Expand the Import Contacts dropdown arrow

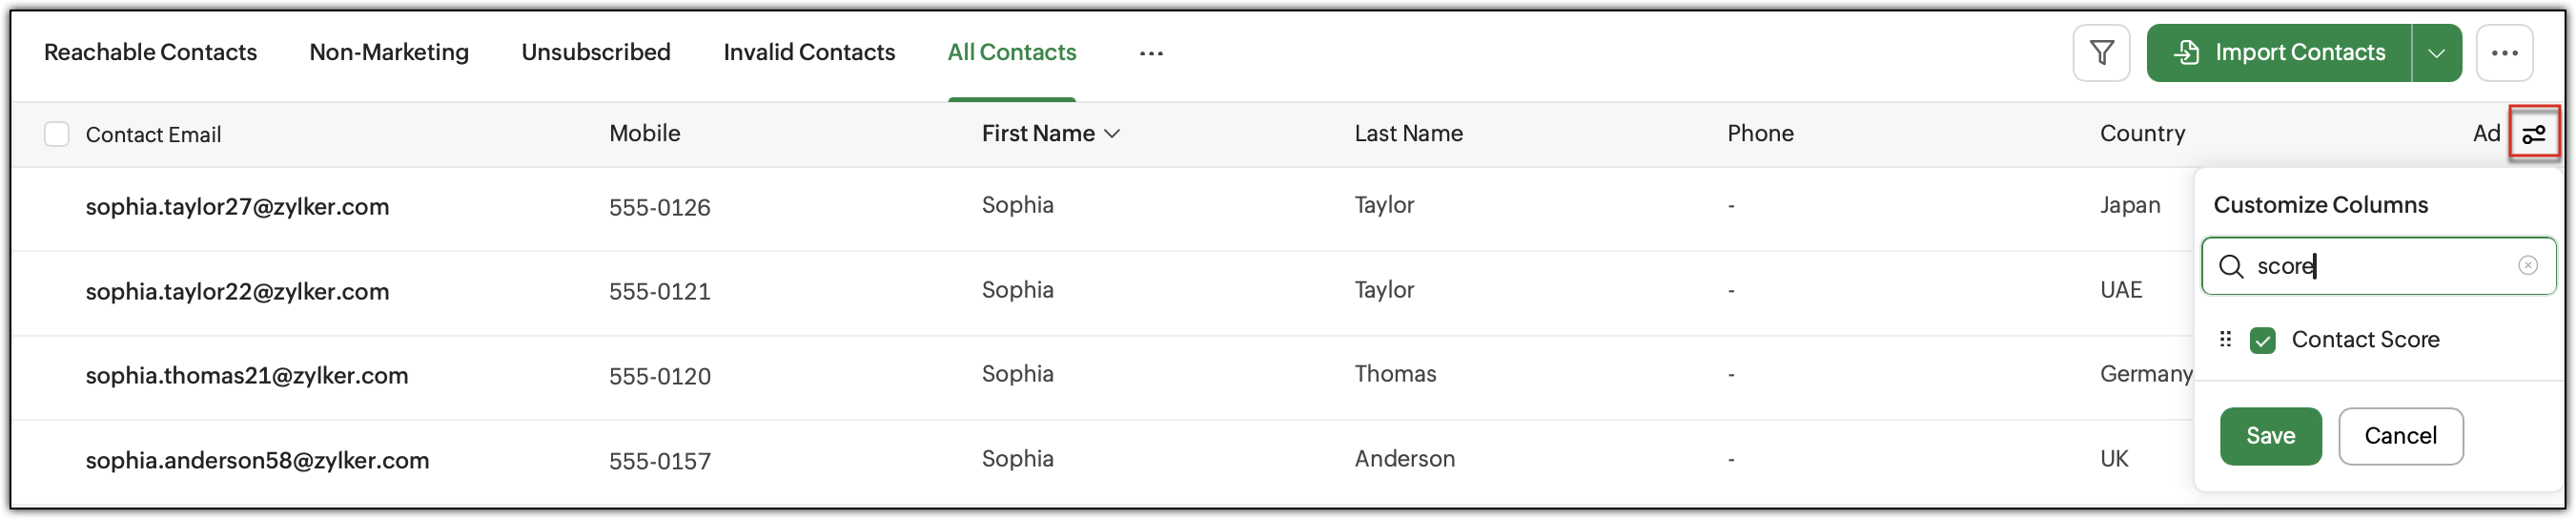tap(2436, 52)
